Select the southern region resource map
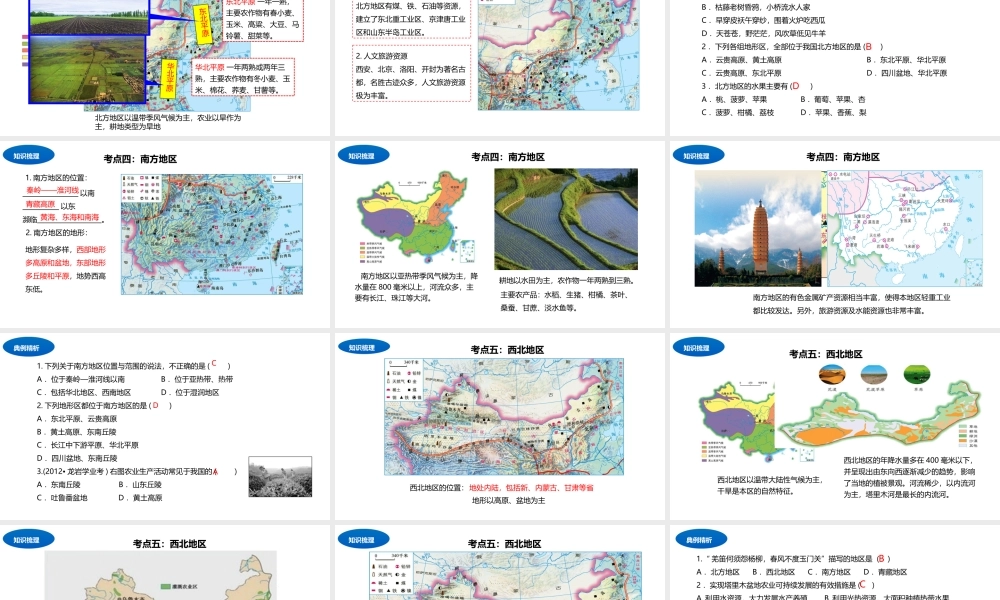 coord(212,234)
